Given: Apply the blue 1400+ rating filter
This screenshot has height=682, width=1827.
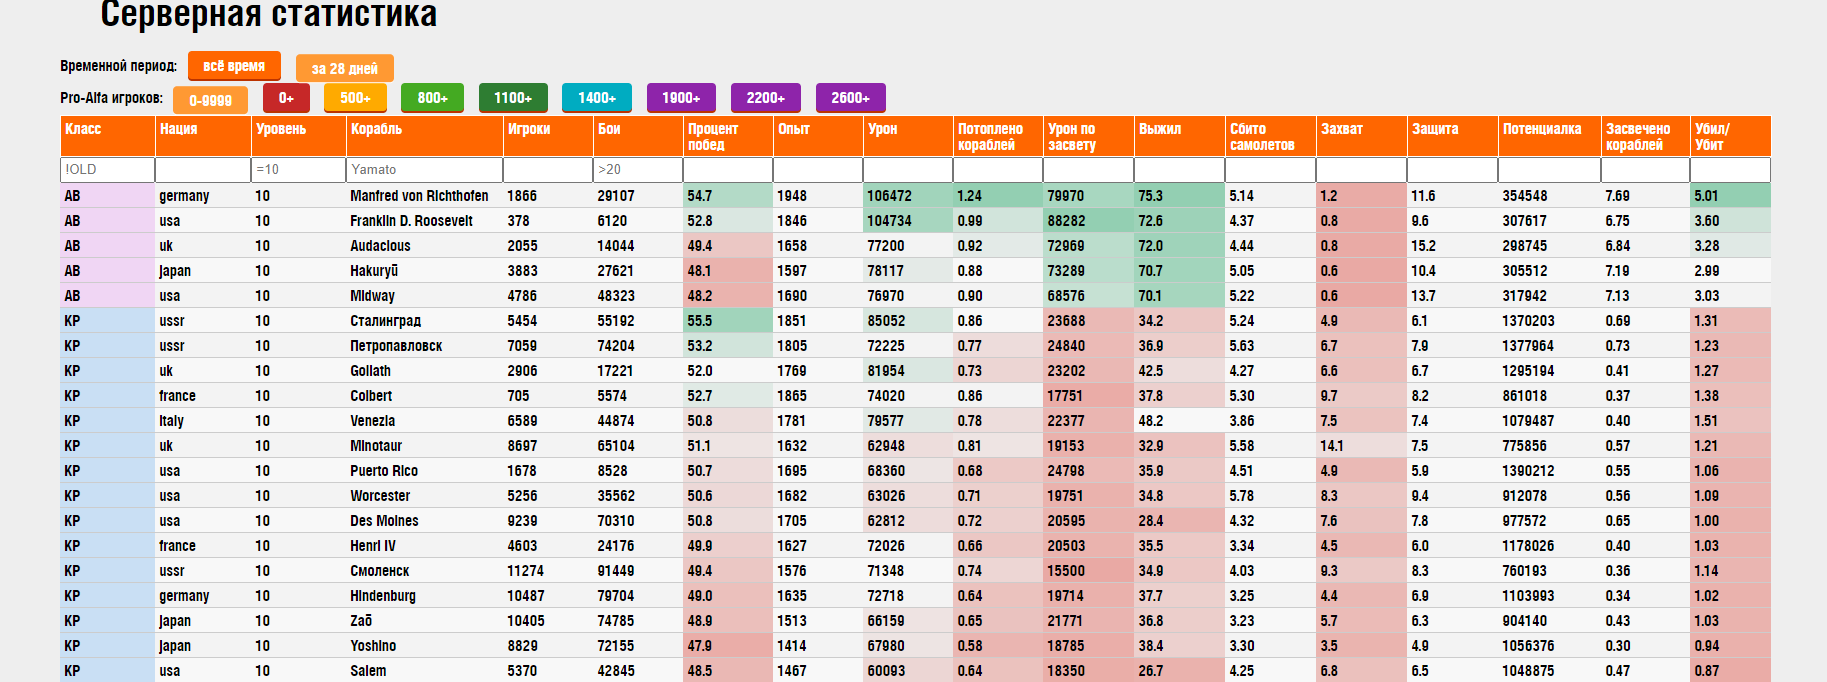Looking at the screenshot, I should click(596, 98).
